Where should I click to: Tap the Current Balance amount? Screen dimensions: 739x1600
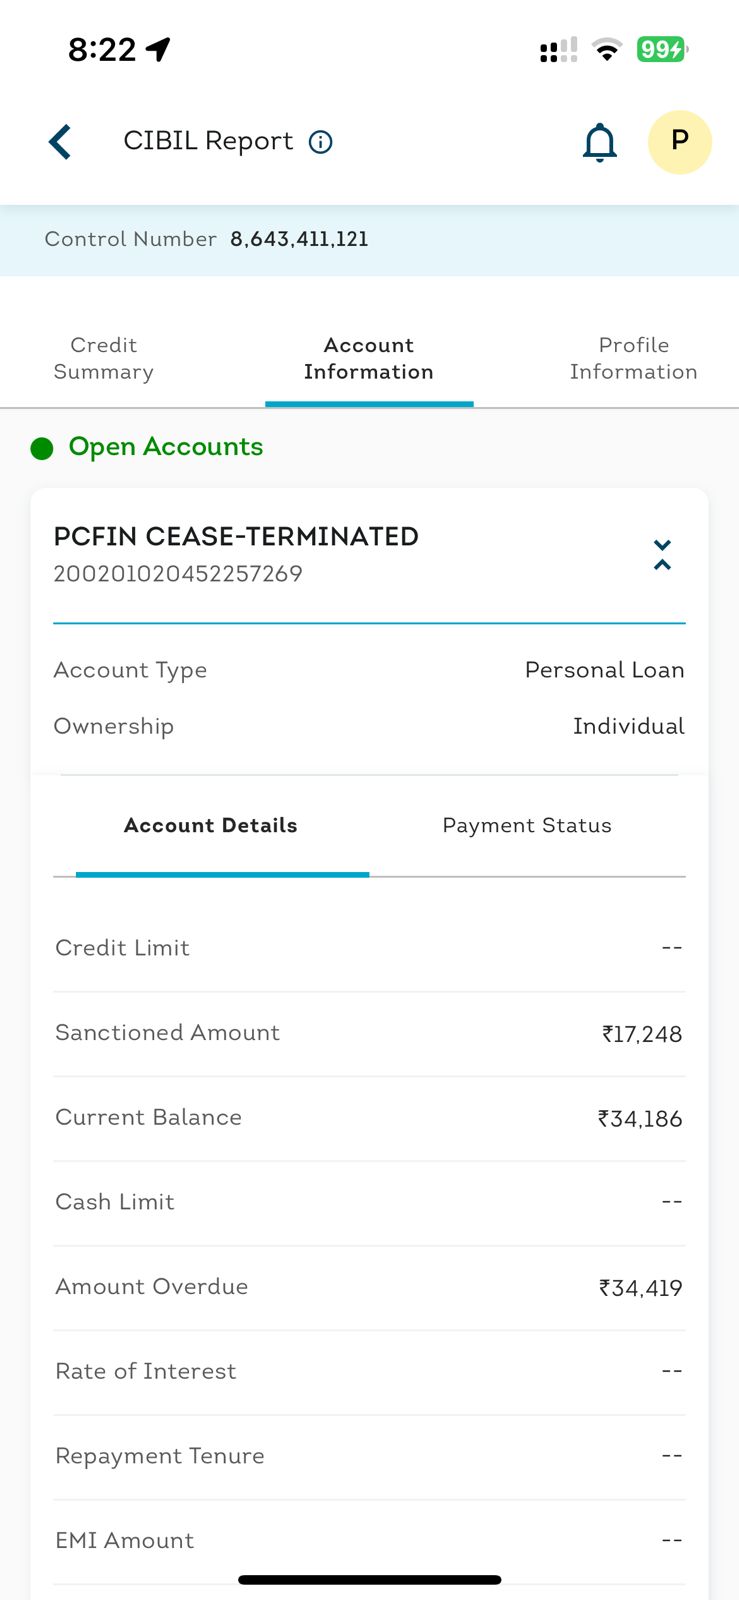(x=640, y=1119)
